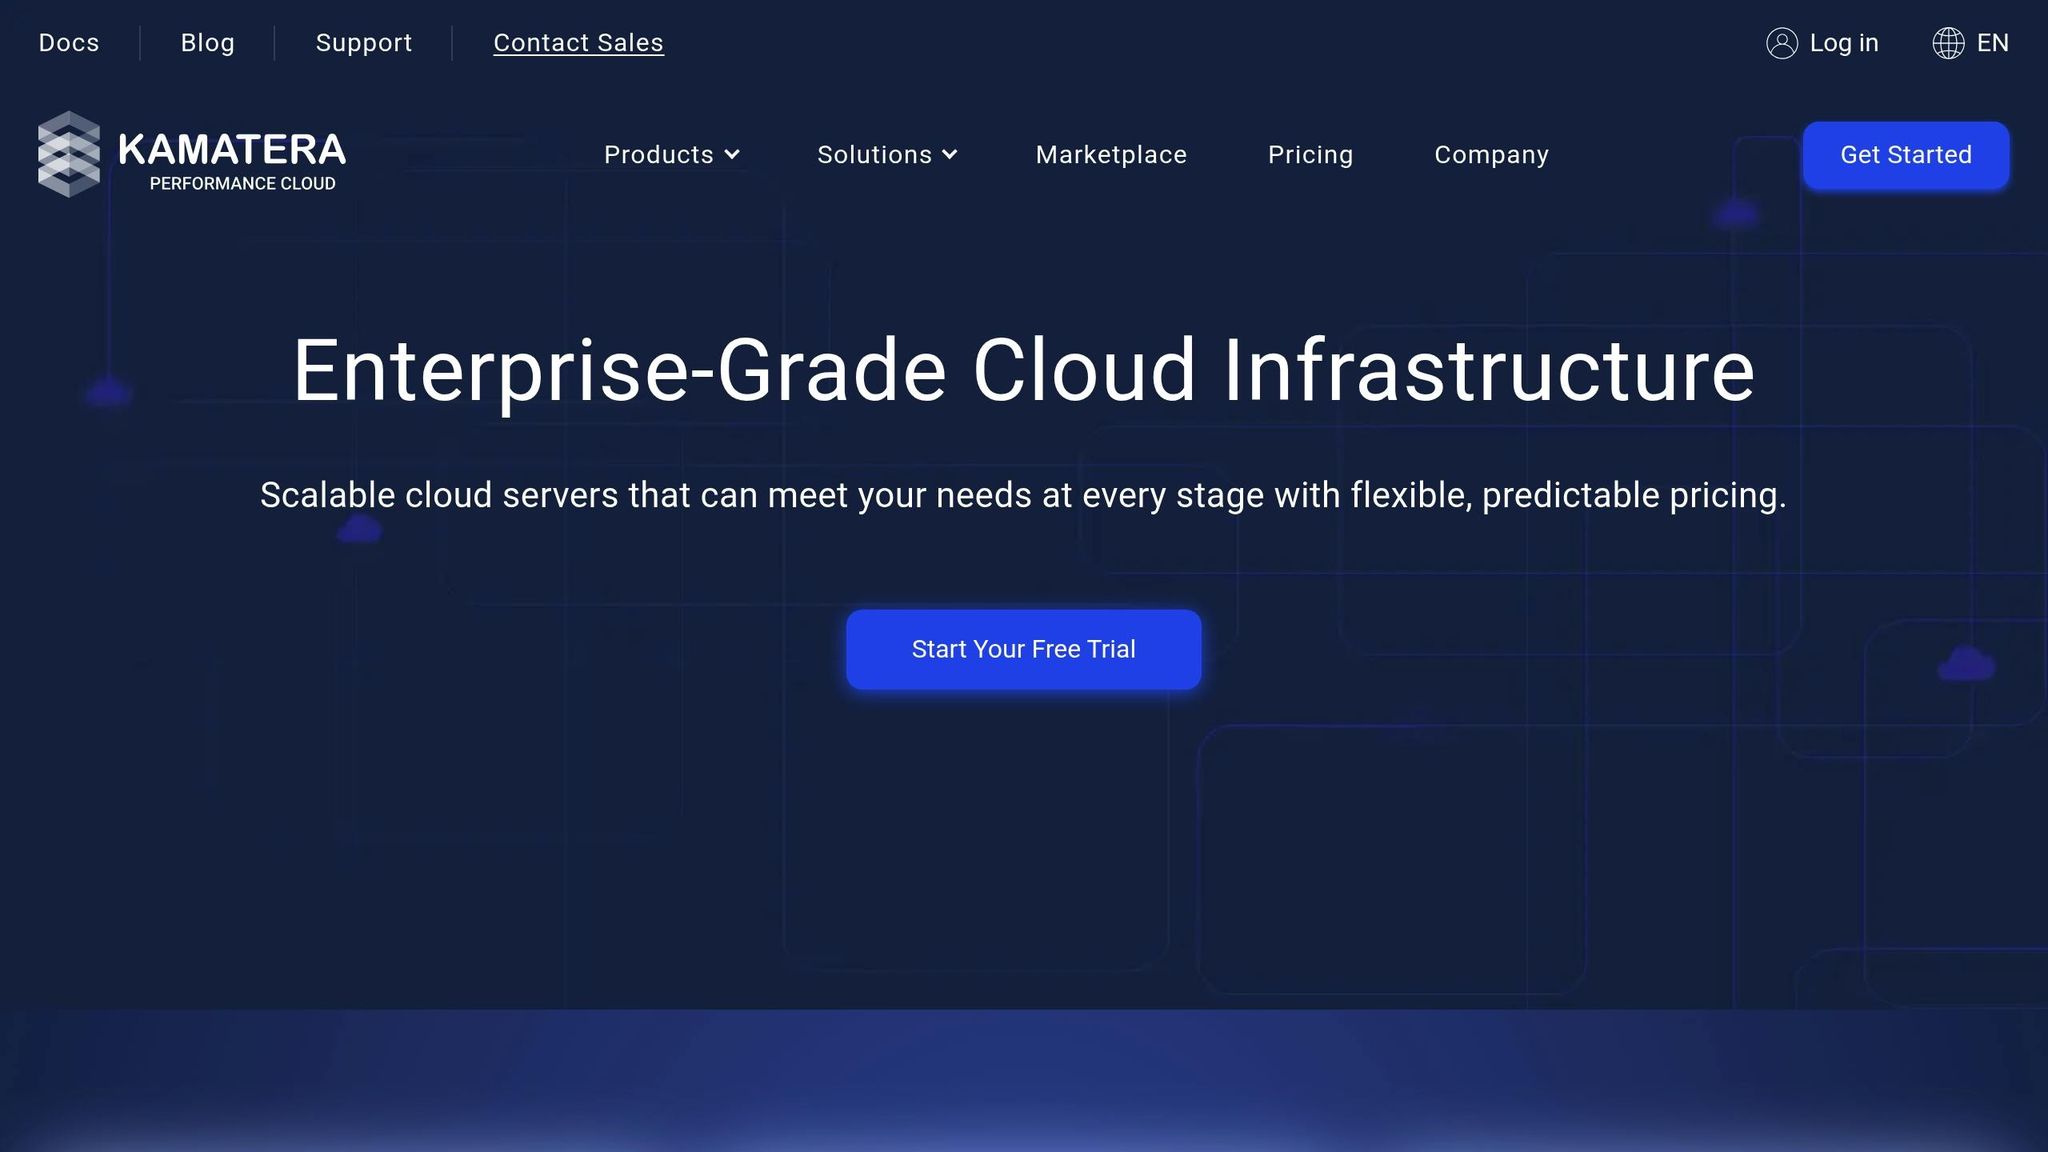
Task: Click the user profile icon beside Log in
Action: pyautogui.click(x=1781, y=43)
